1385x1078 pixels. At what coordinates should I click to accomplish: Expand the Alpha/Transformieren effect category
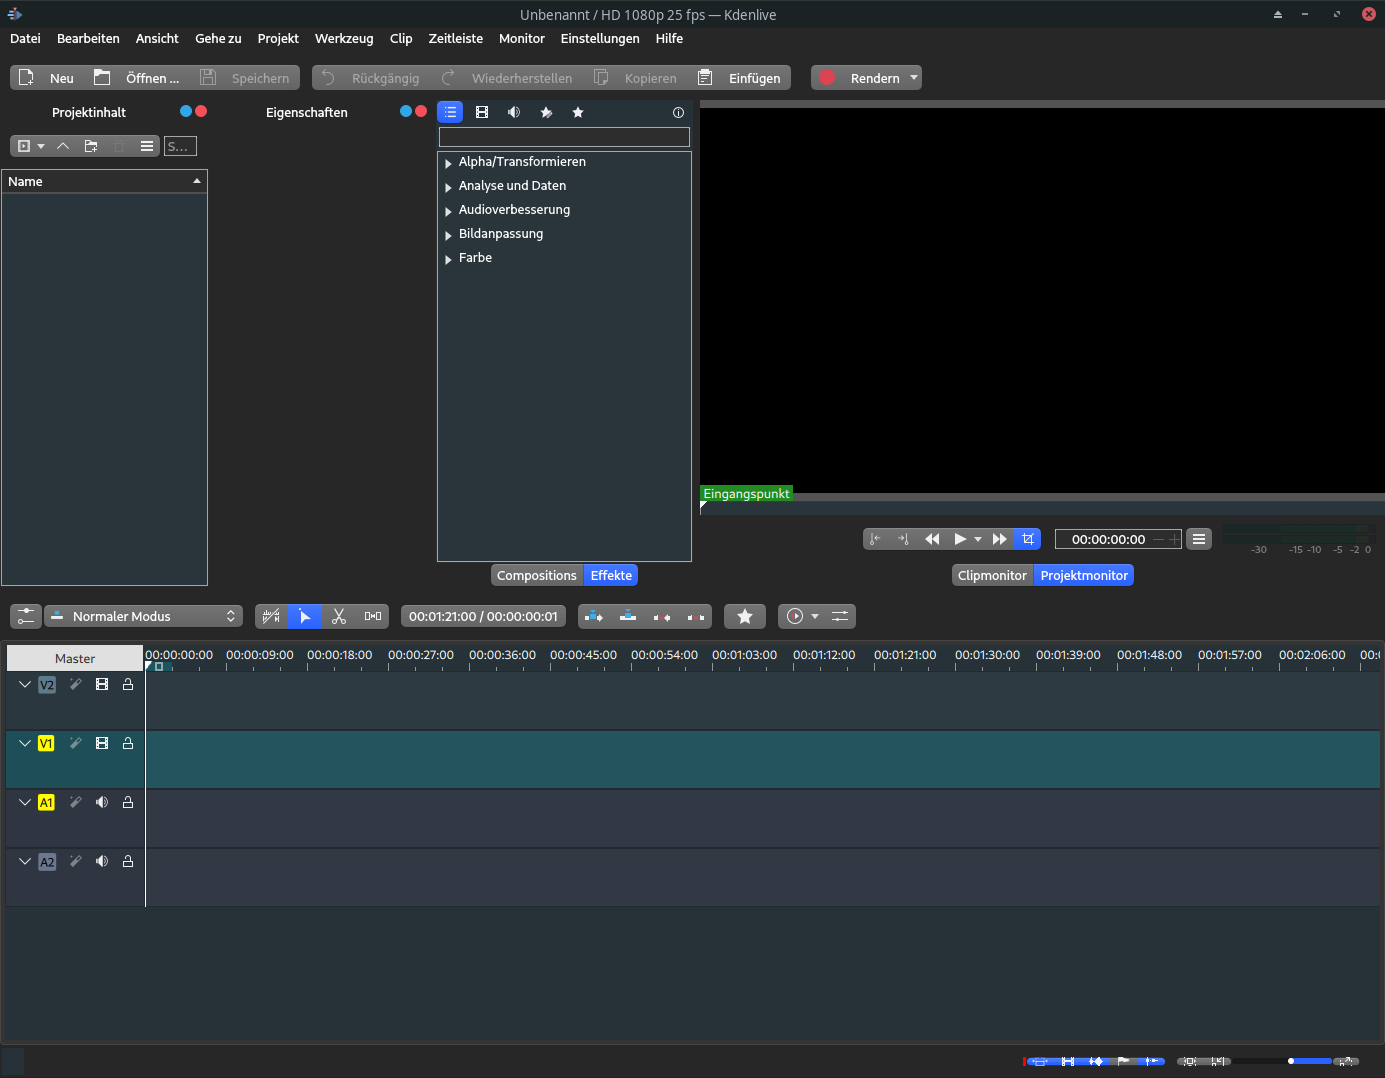[449, 163]
